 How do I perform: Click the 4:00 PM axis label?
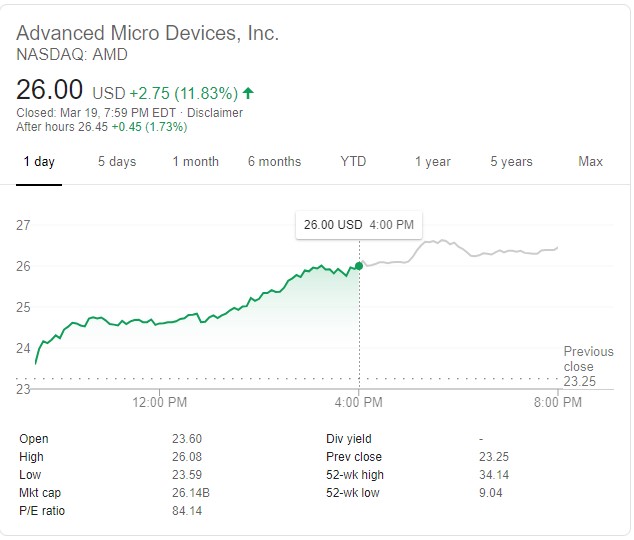(359, 402)
